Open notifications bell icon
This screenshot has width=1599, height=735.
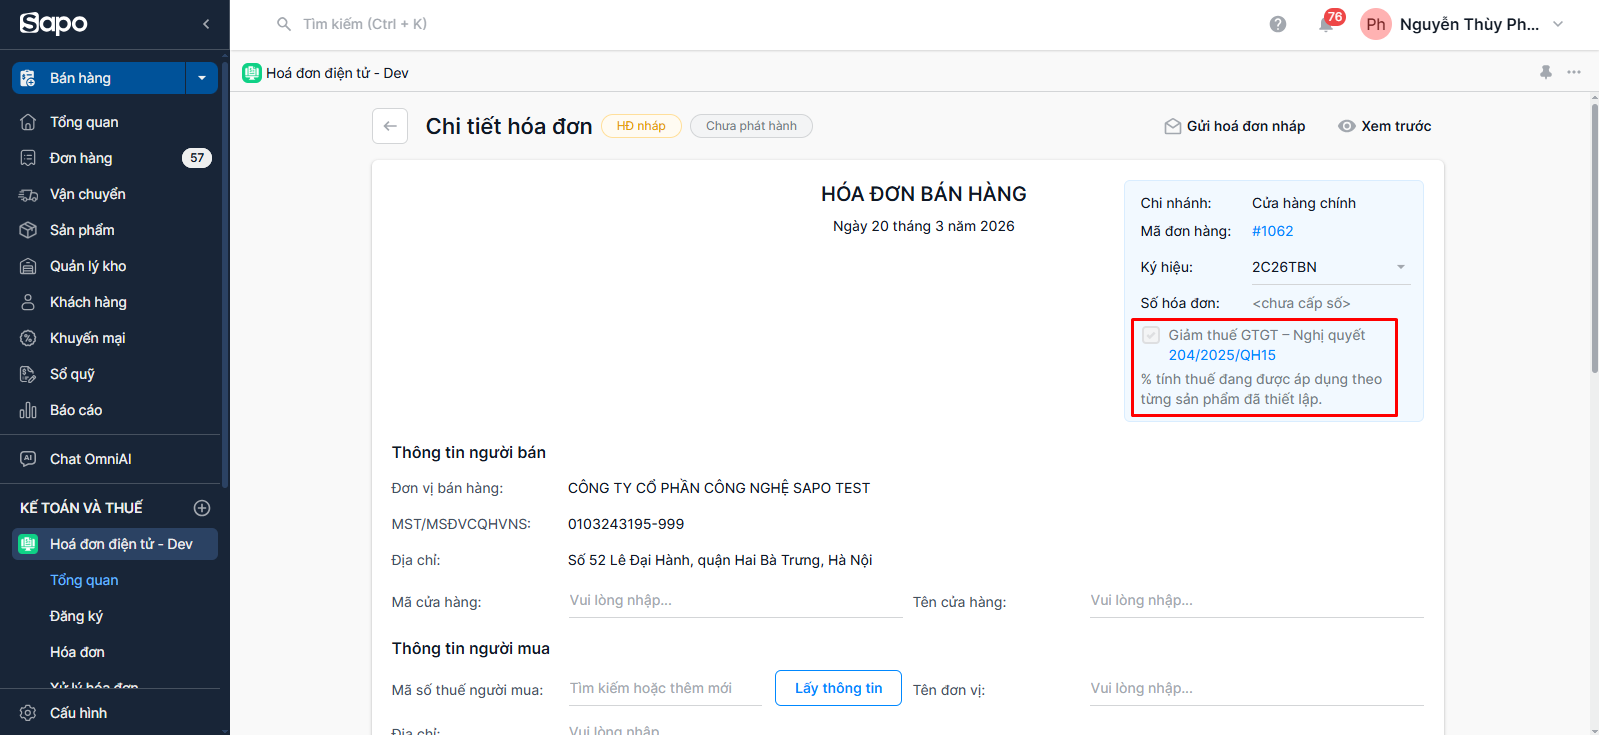point(1326,24)
